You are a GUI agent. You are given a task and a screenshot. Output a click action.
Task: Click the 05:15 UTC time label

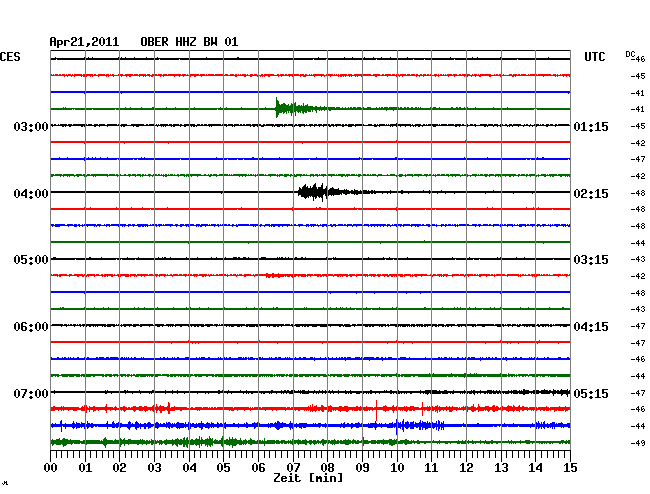point(591,393)
